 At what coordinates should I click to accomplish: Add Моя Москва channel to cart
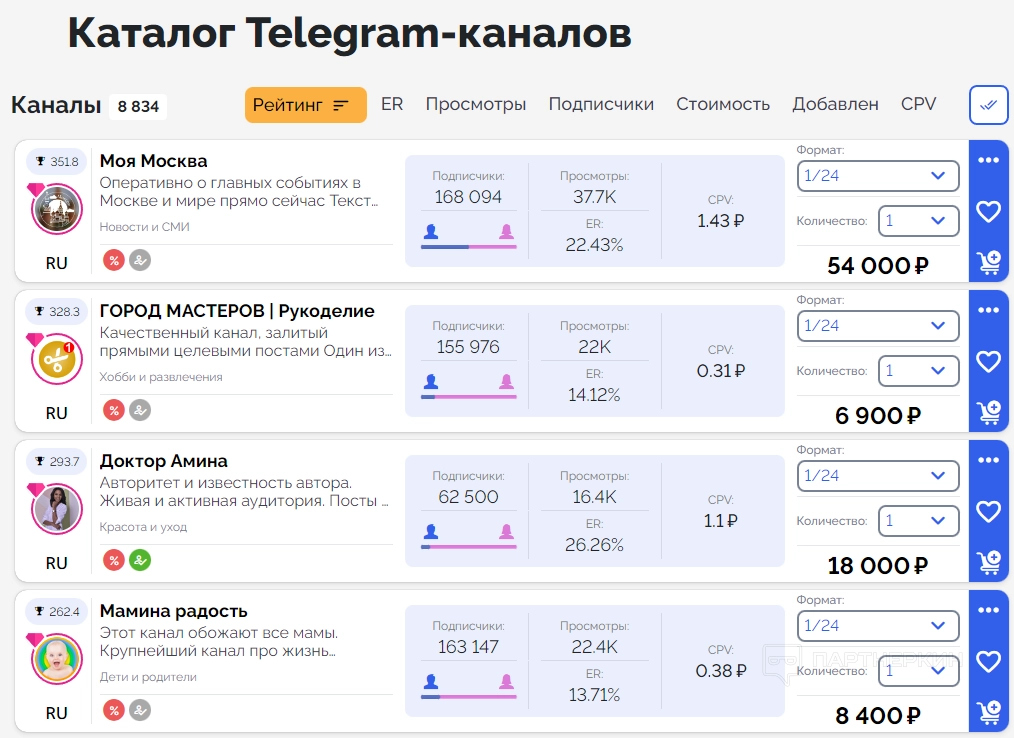pyautogui.click(x=989, y=263)
